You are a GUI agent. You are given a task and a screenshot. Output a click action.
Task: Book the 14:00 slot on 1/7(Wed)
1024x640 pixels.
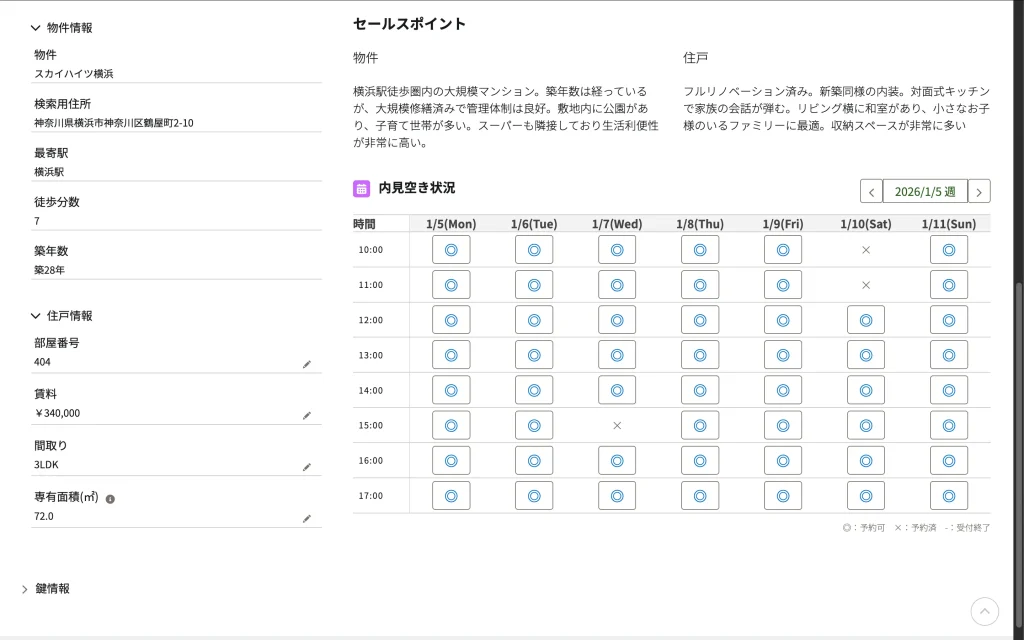[x=617, y=390]
